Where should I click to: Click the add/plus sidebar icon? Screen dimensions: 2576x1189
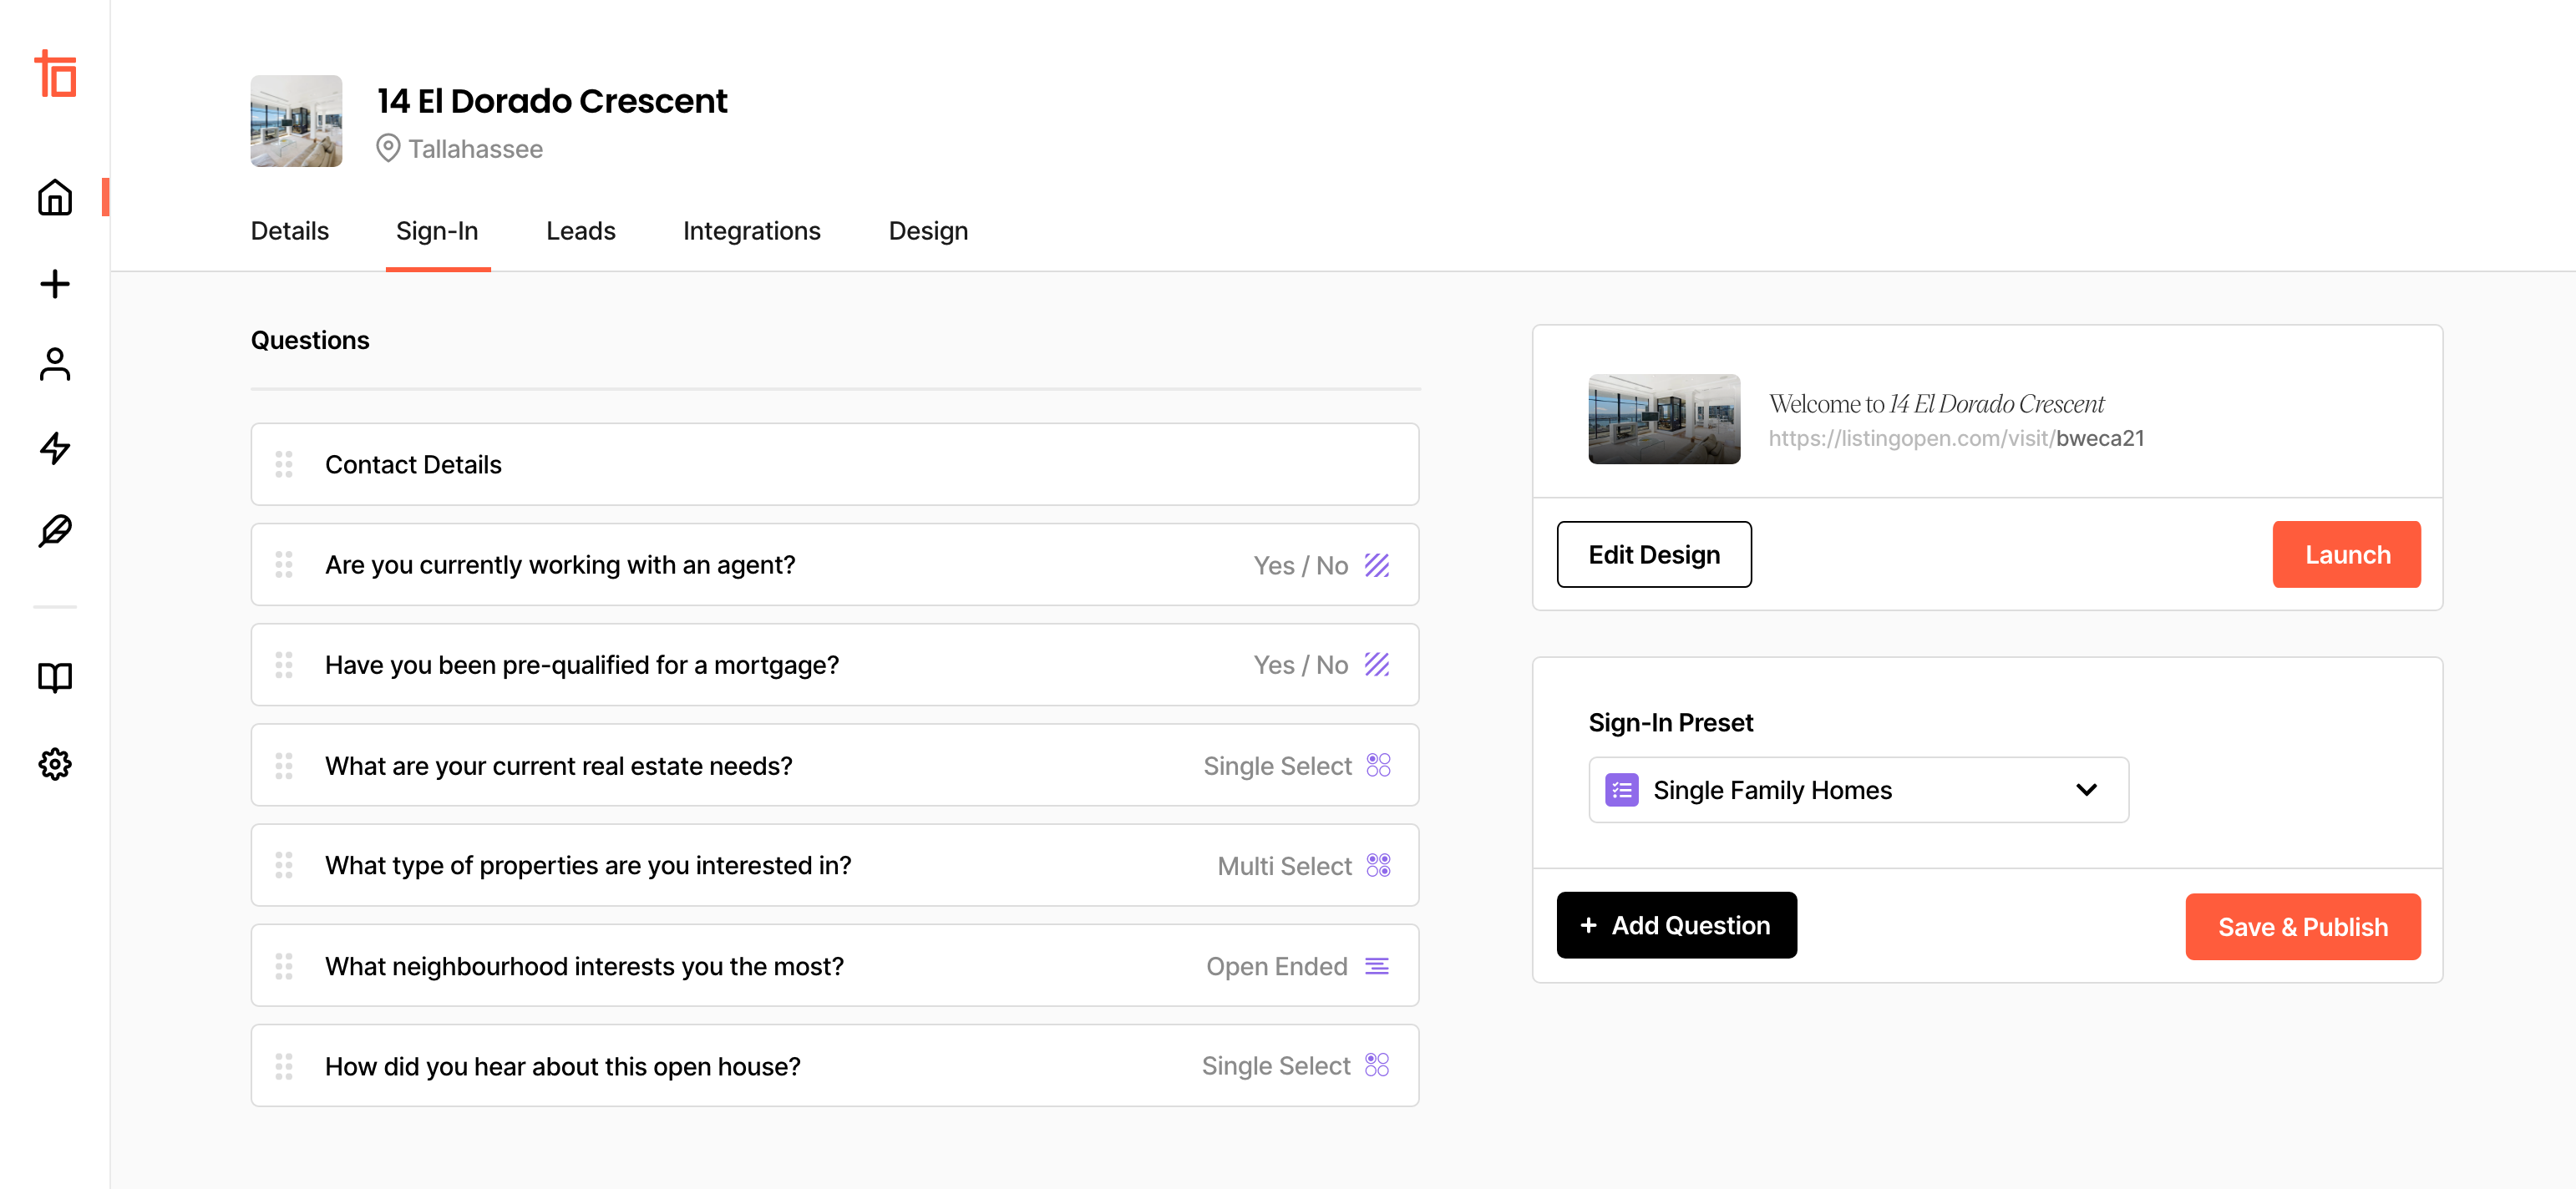coord(54,281)
